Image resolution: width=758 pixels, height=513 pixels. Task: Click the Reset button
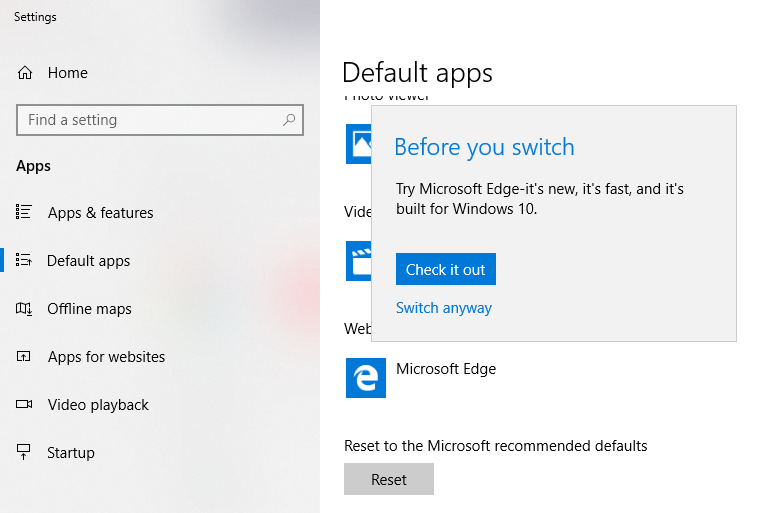tap(389, 479)
